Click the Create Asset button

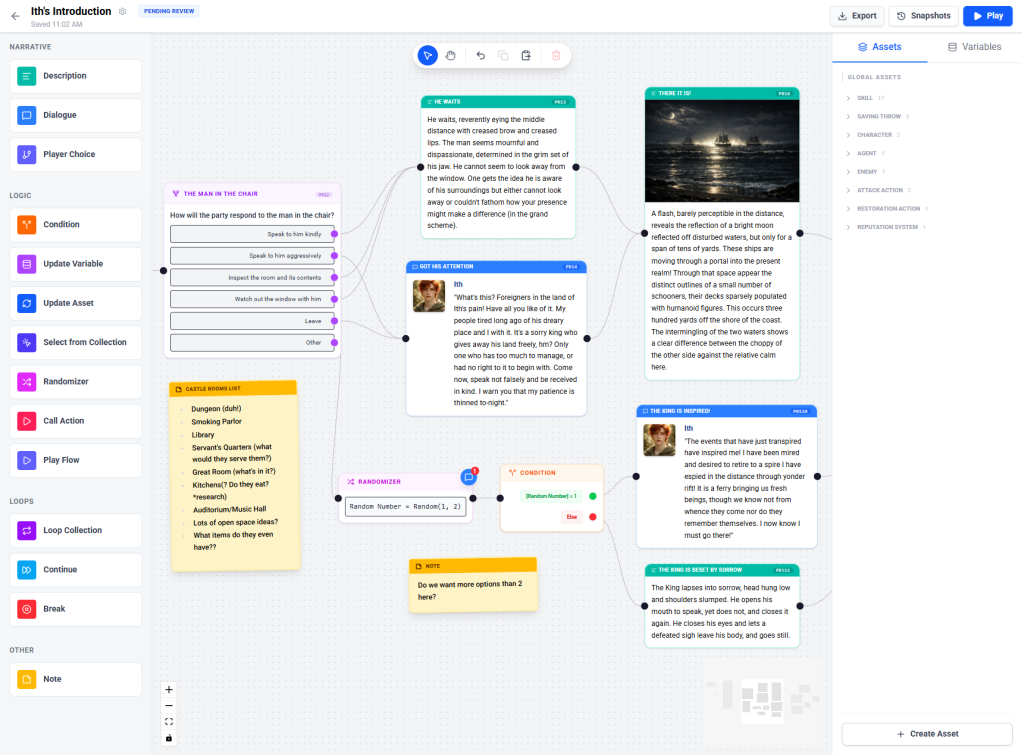coord(927,733)
